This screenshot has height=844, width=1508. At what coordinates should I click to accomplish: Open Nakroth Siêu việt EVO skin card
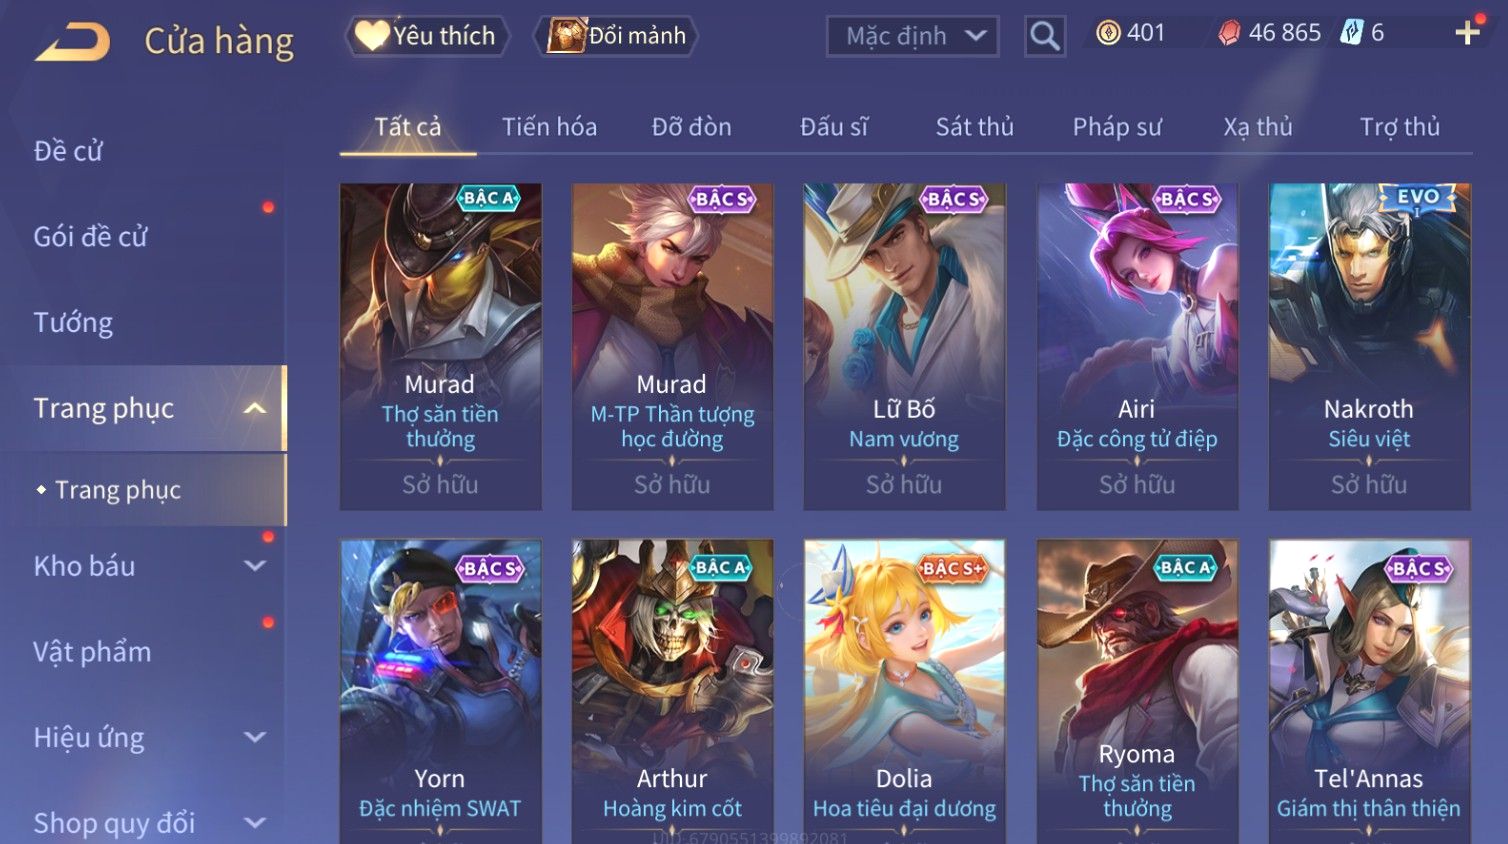tap(1369, 346)
